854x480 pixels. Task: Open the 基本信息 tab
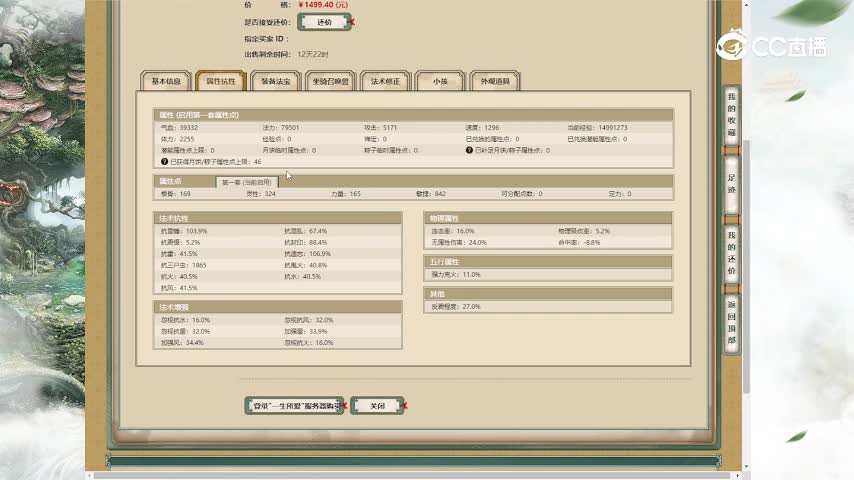click(166, 82)
